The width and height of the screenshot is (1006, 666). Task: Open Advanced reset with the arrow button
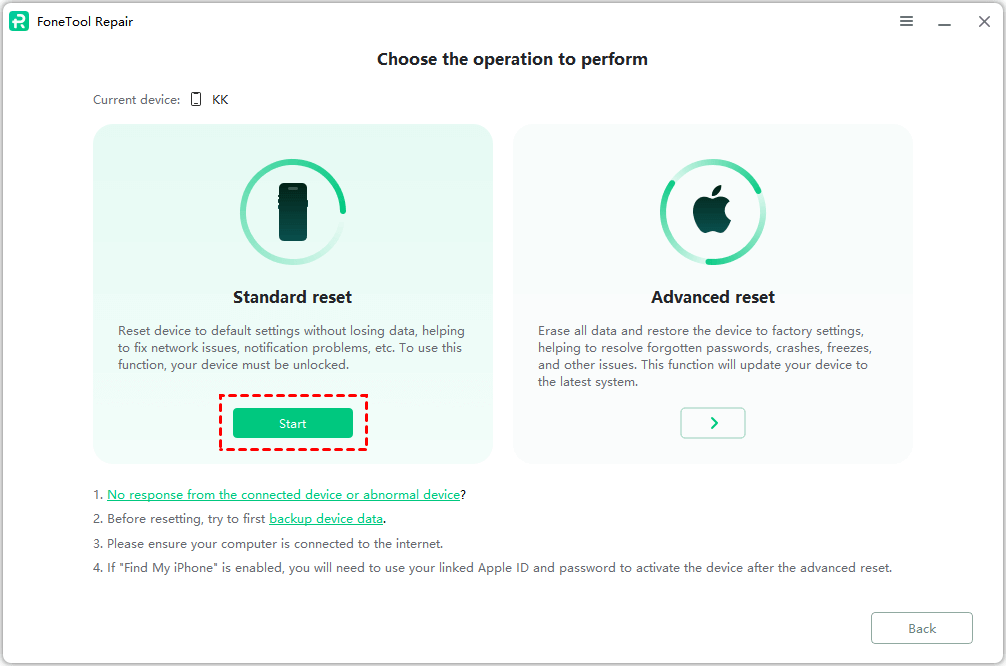tap(713, 423)
